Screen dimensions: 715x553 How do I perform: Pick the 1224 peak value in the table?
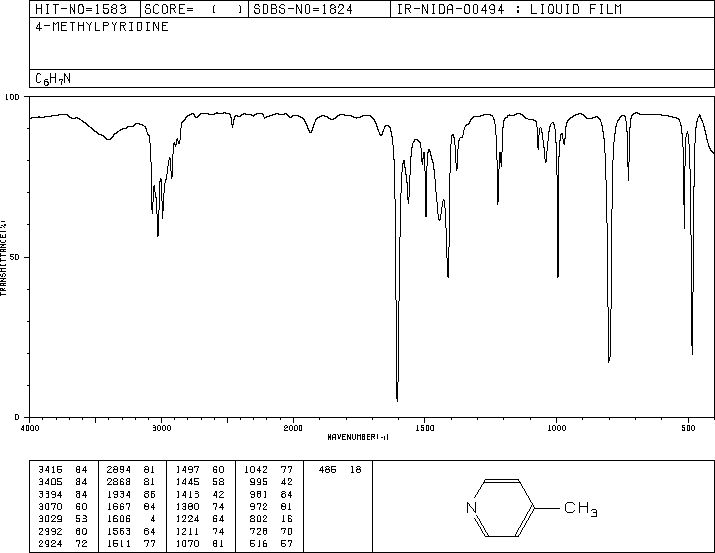click(187, 519)
